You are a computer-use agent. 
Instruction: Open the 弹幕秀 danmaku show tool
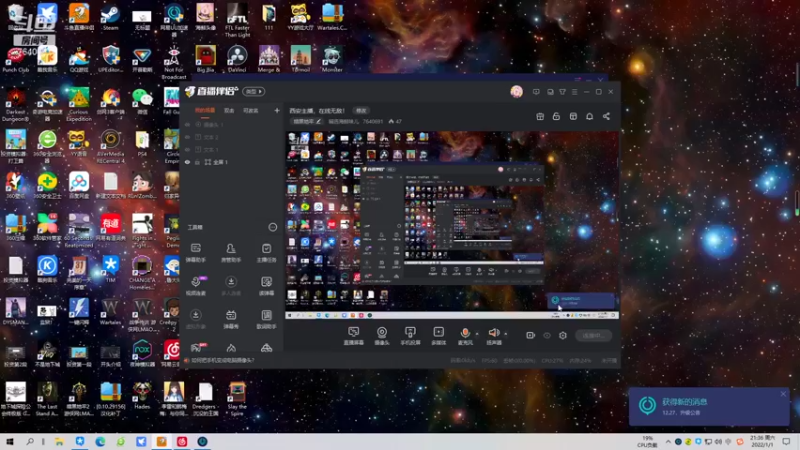click(x=231, y=319)
